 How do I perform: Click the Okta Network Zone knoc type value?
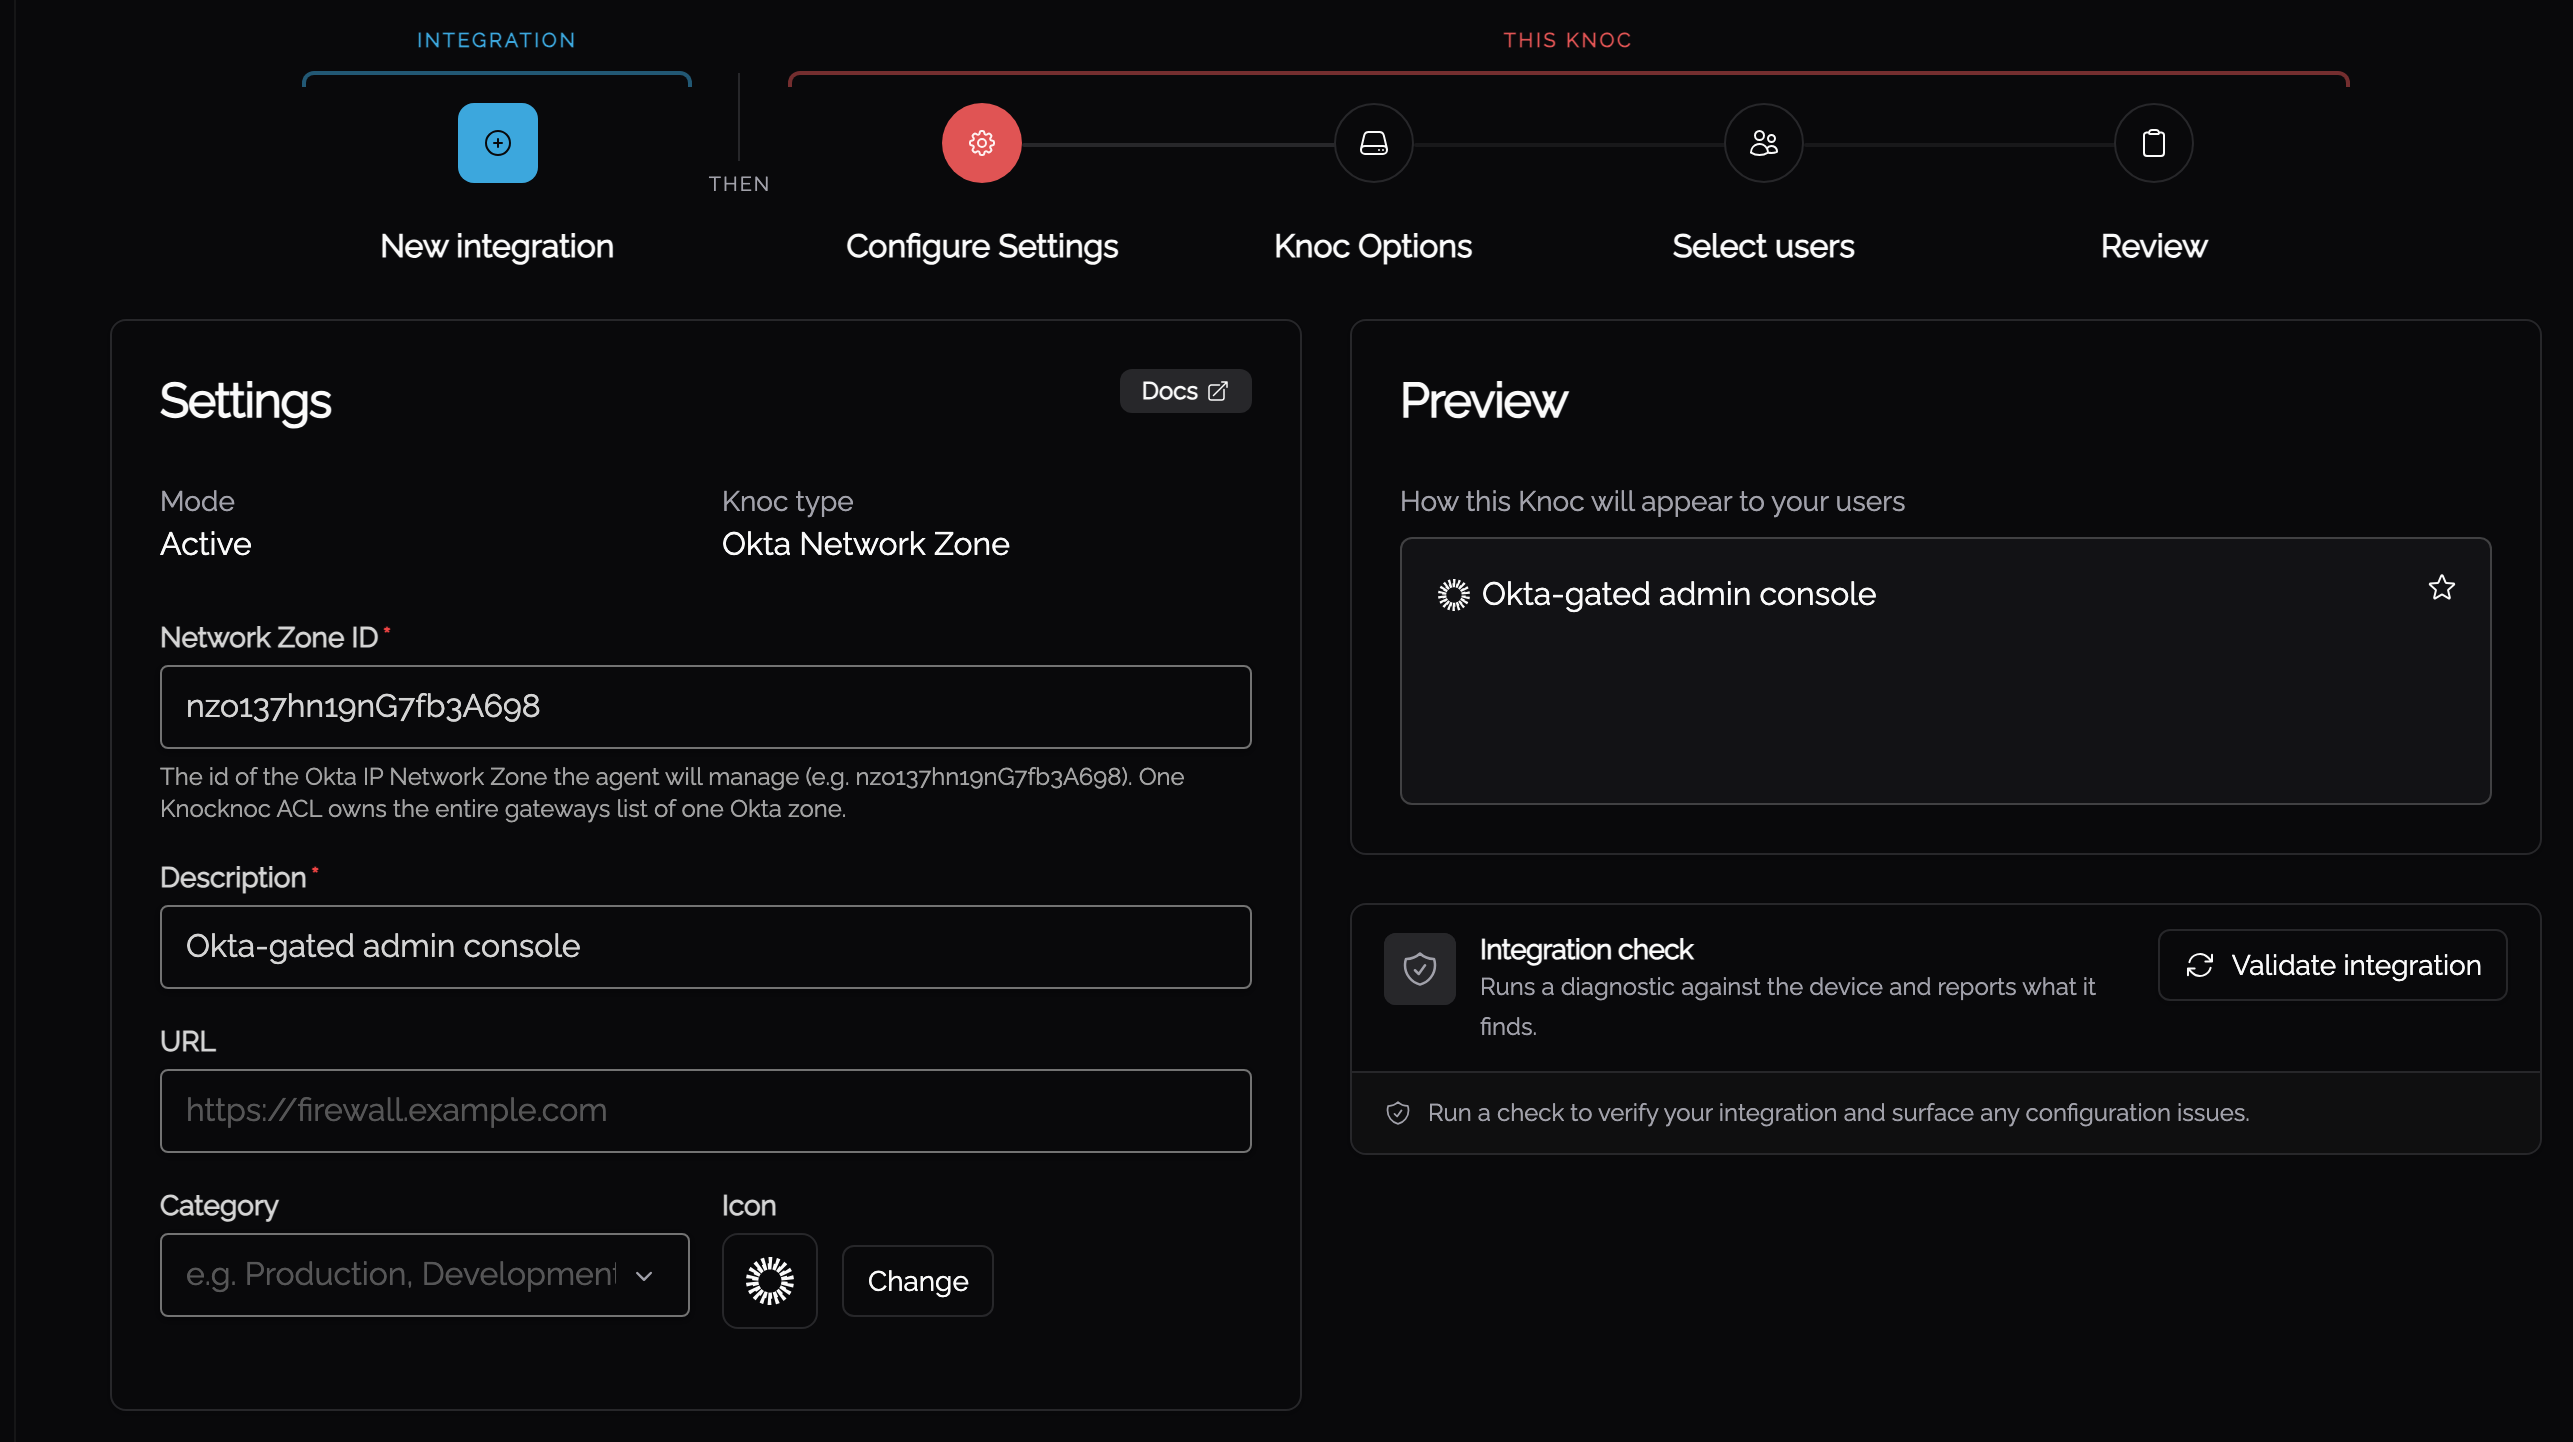(x=865, y=544)
